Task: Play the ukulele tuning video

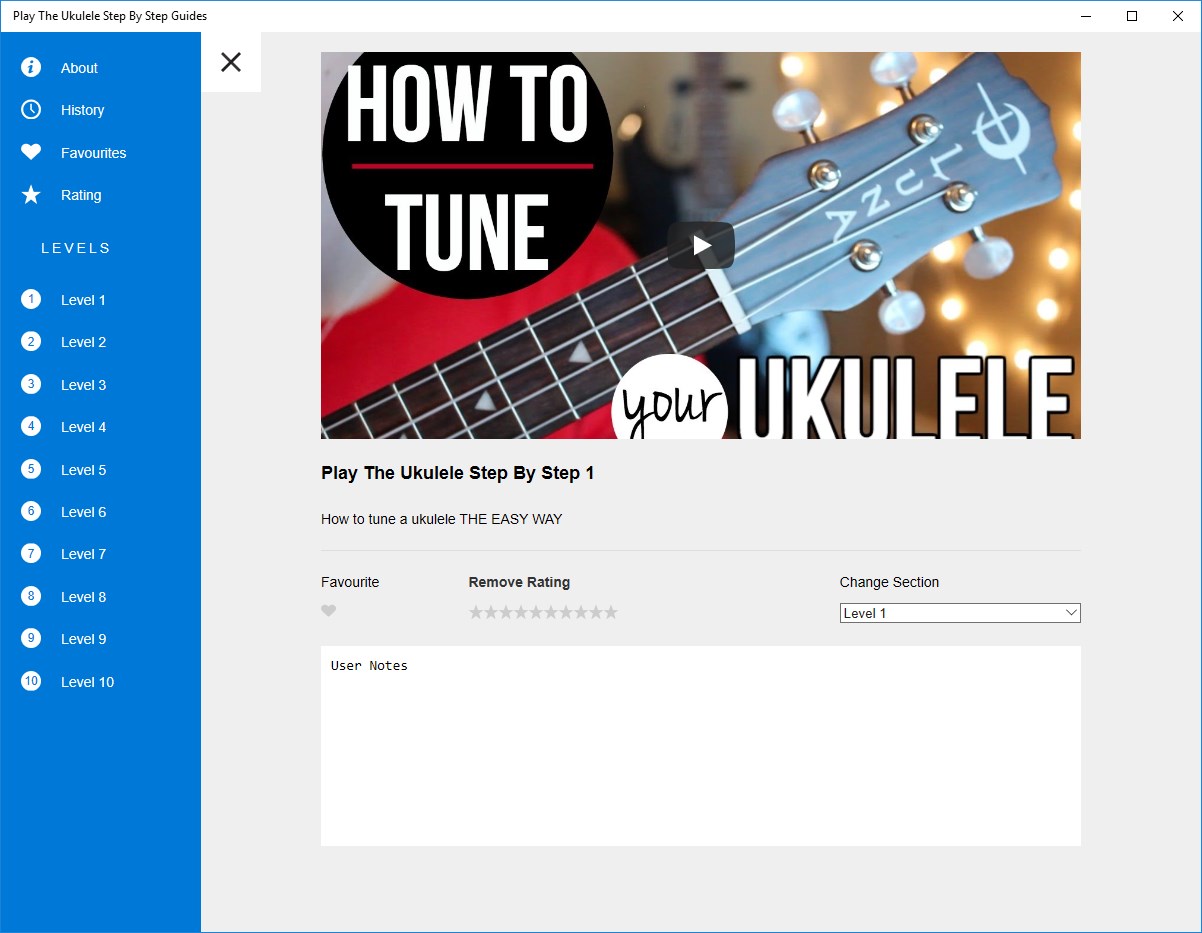Action: (700, 244)
